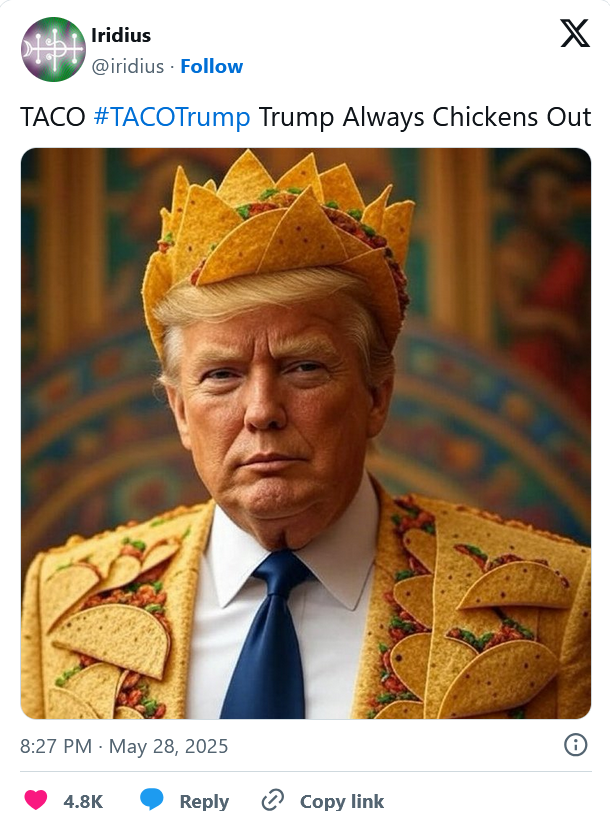Click the X logo in the corner

coord(575,33)
